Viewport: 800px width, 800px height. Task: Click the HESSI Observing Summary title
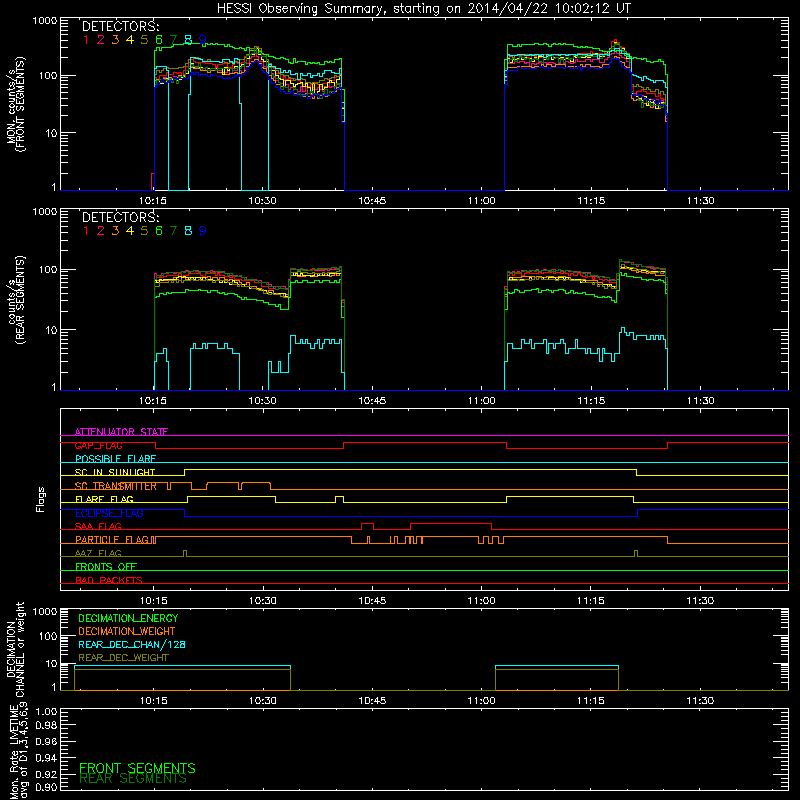coord(423,9)
